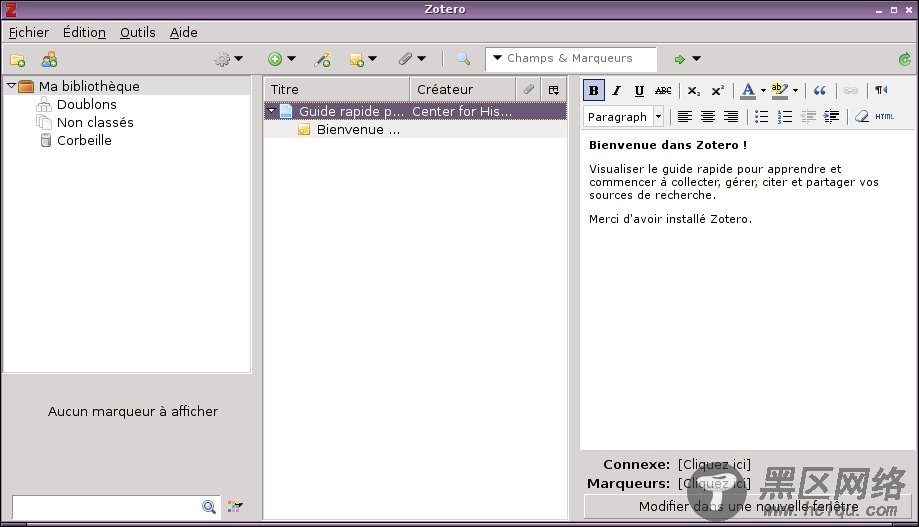The width and height of the screenshot is (919, 527).
Task: Click the New Note icon
Action: point(356,59)
